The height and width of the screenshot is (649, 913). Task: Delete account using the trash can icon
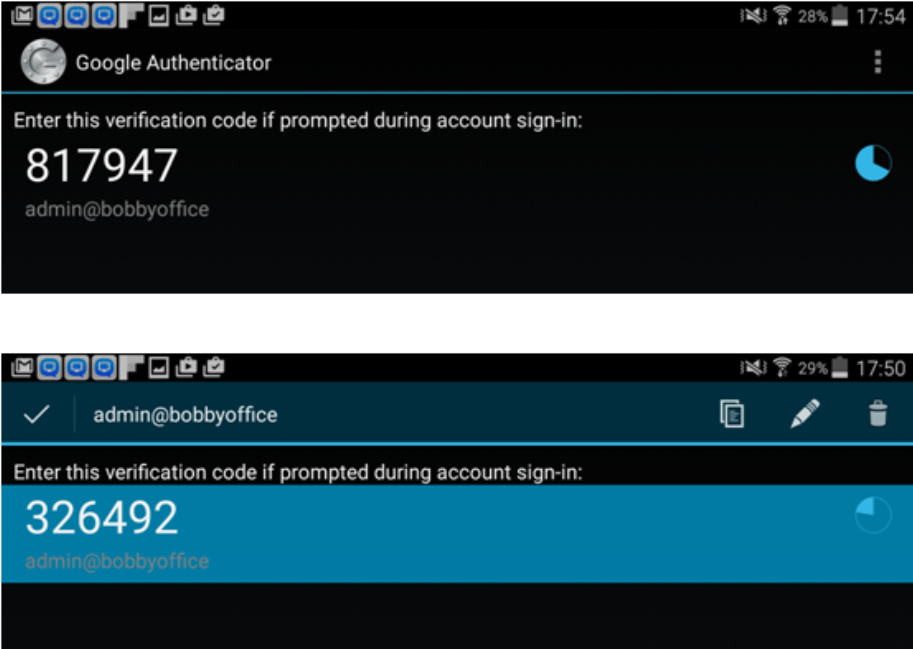[877, 414]
